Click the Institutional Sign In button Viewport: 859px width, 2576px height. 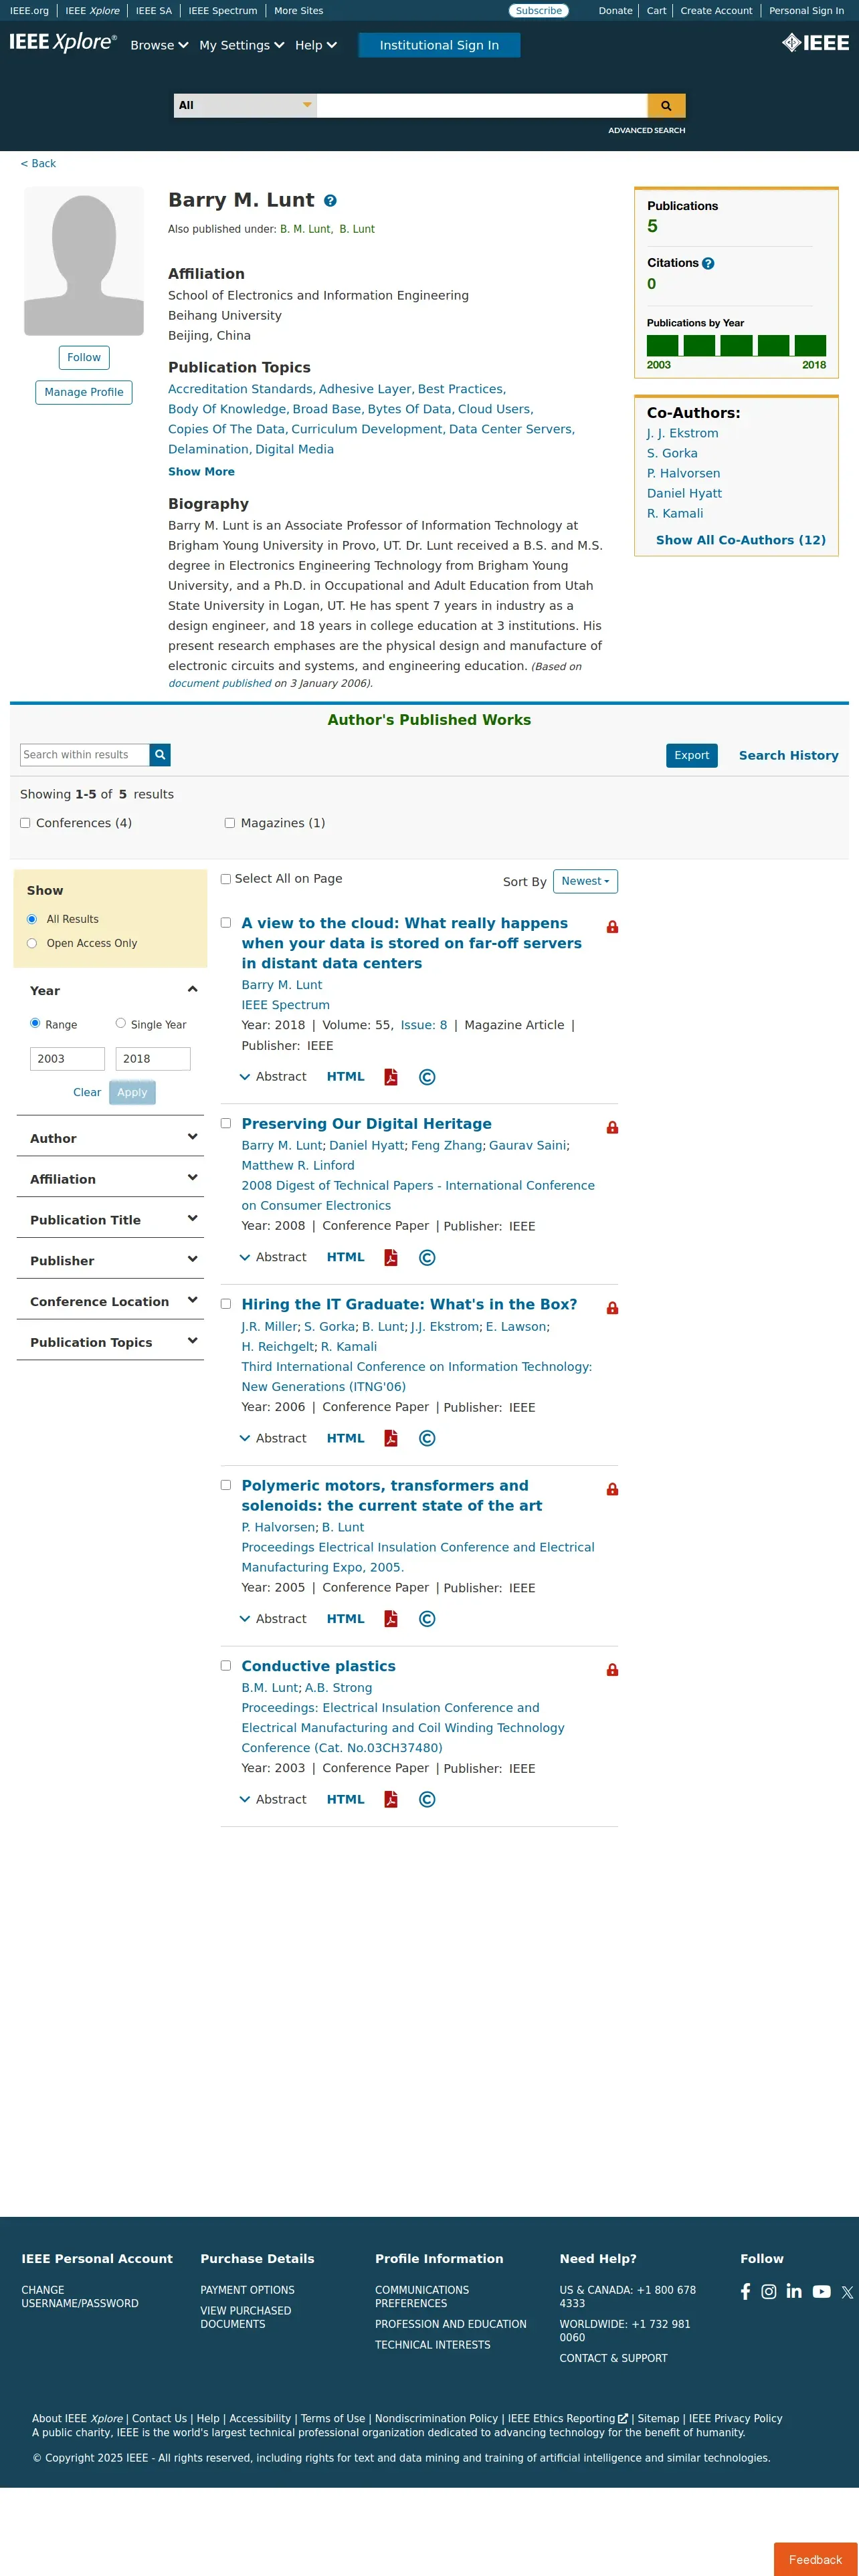click(439, 45)
